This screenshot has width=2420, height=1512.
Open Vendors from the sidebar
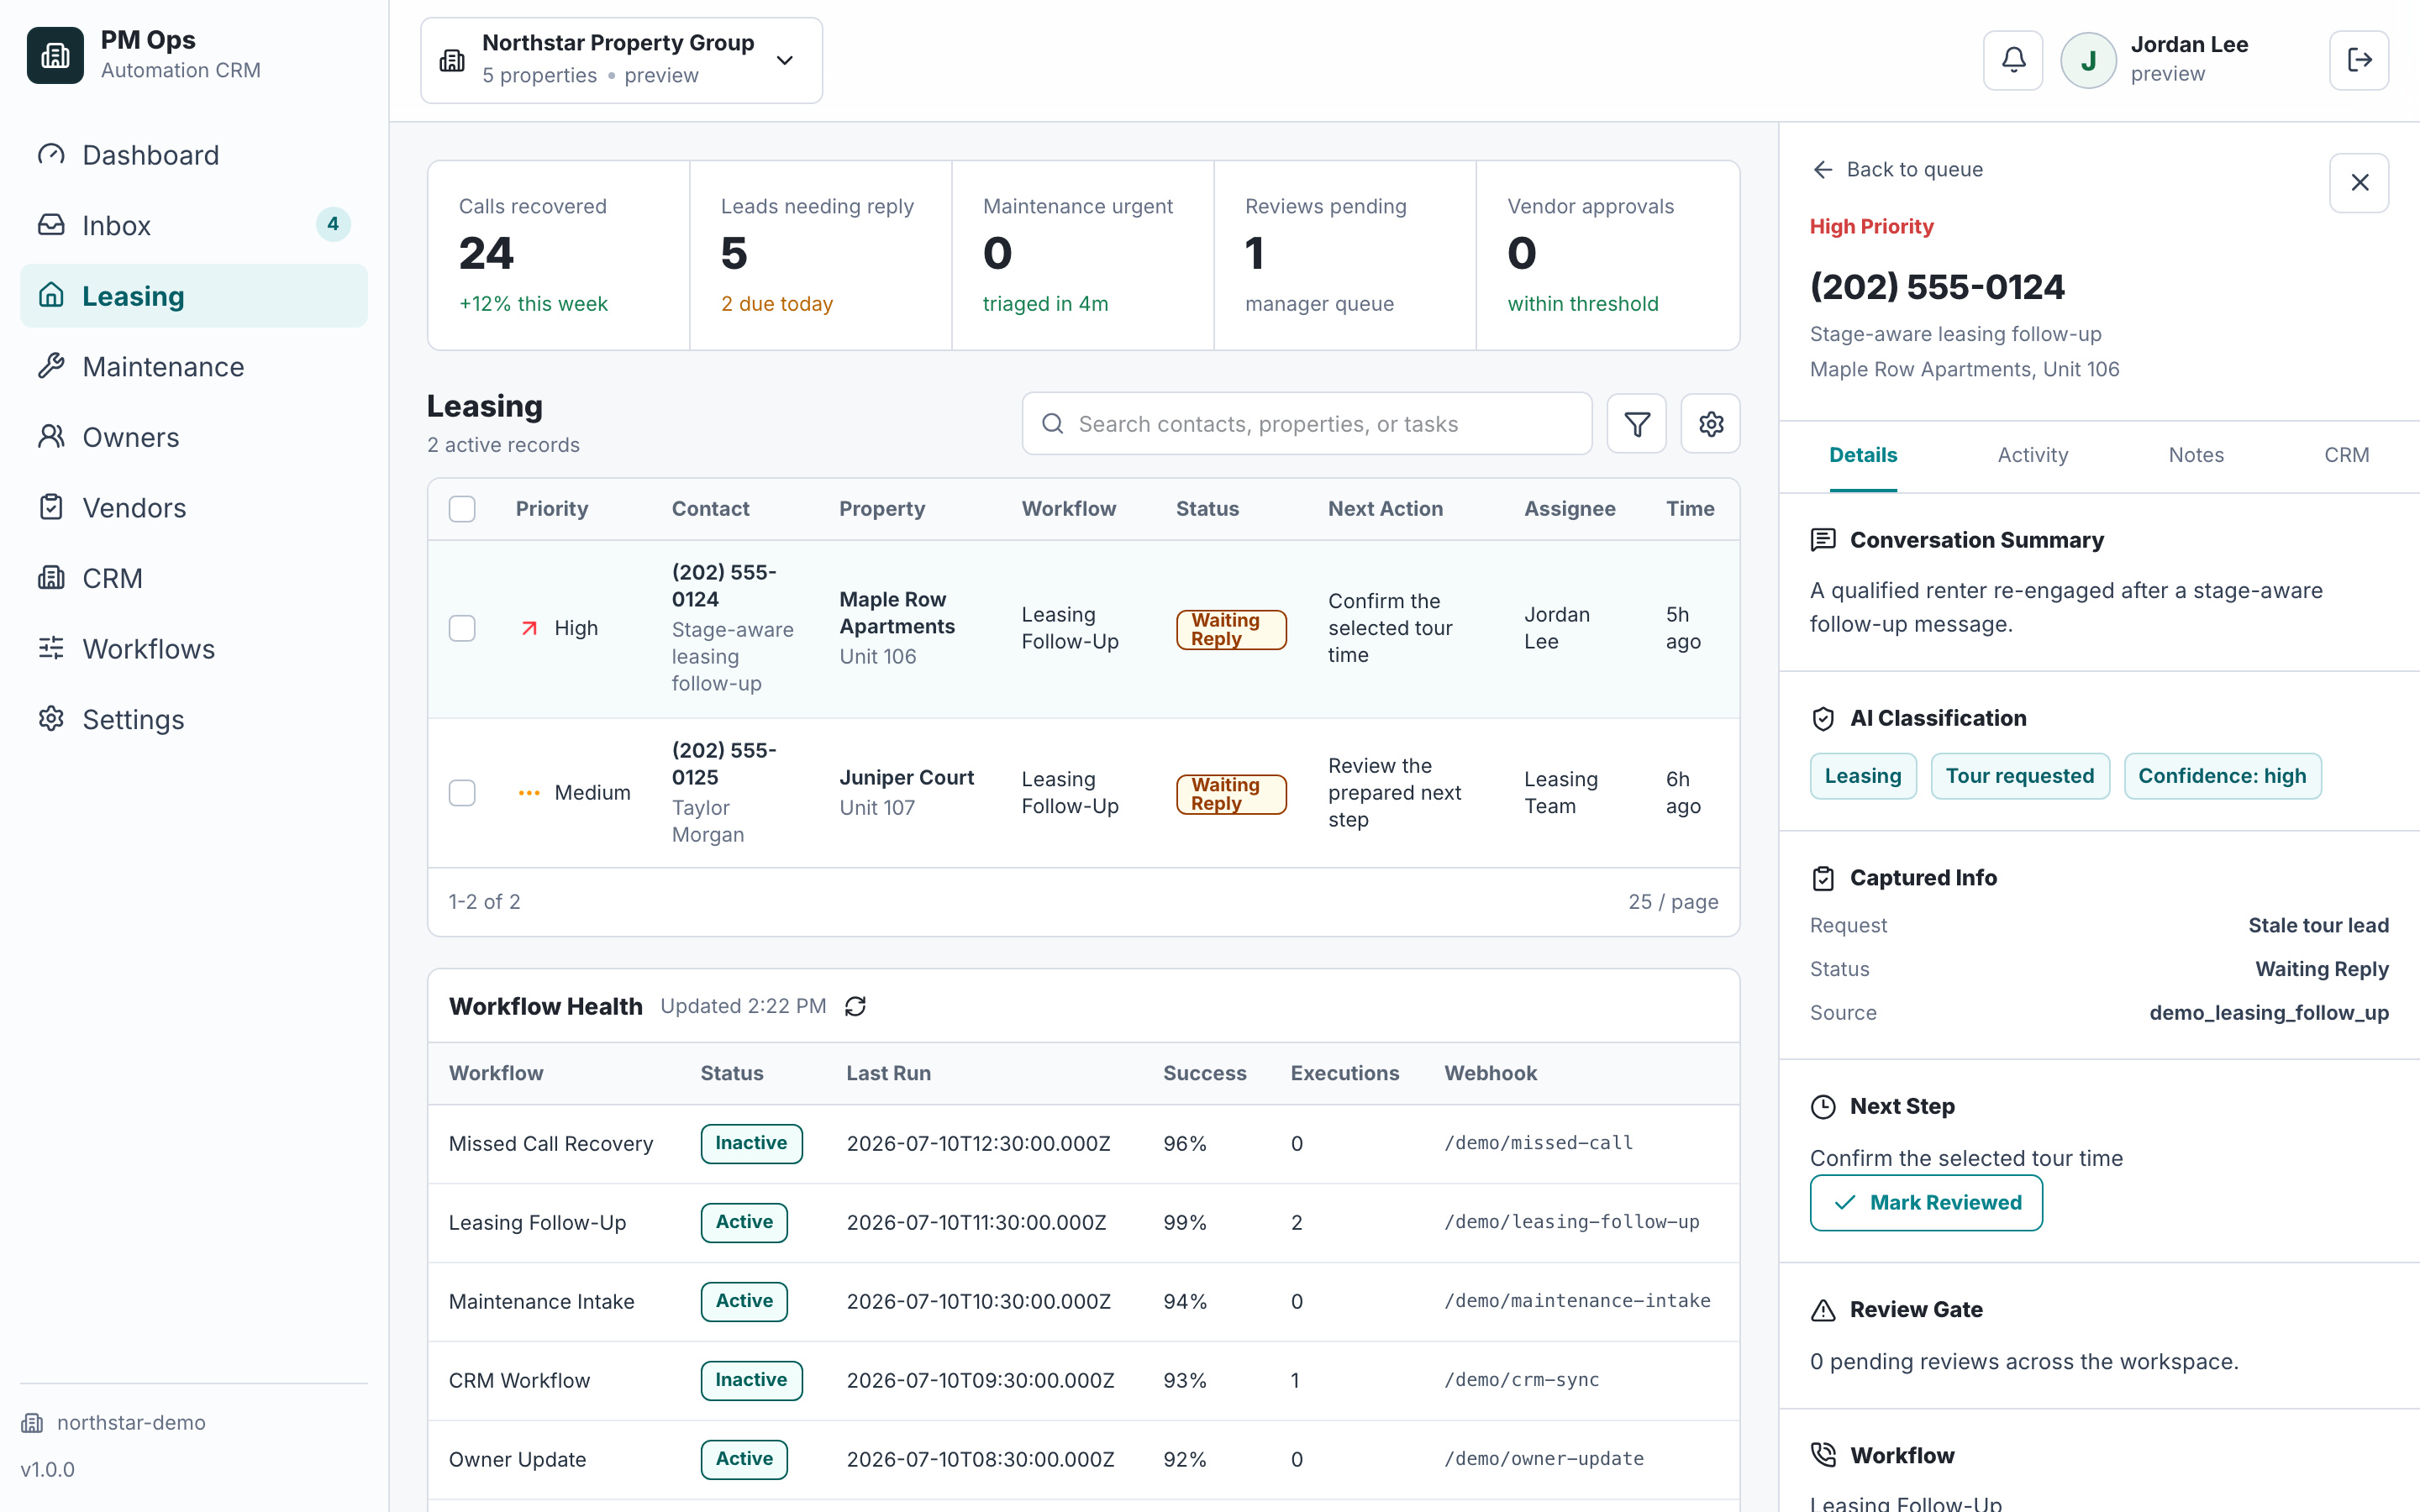click(x=194, y=507)
